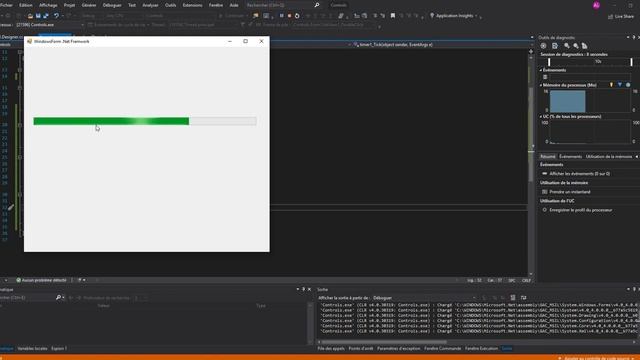Viewport: 640px width, 360px height.
Task: Open the Déboguer menu
Action: click(112, 5)
